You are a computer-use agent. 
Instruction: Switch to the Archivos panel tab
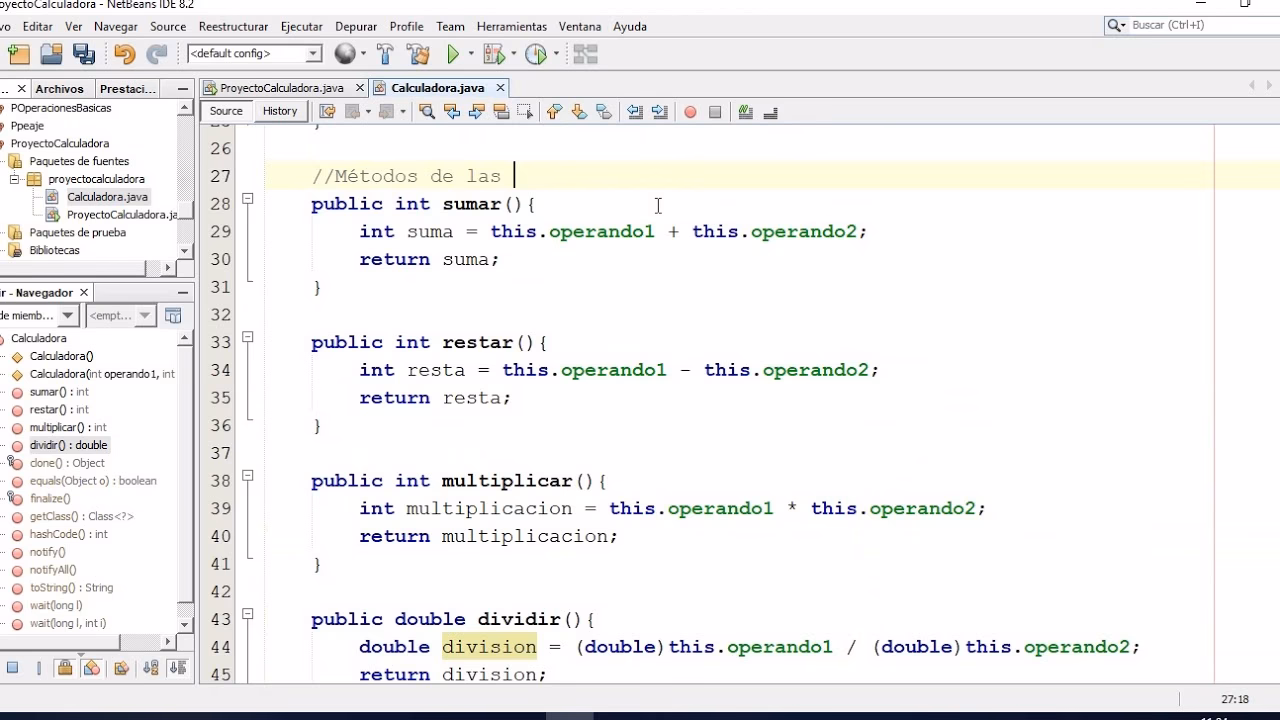click(59, 89)
